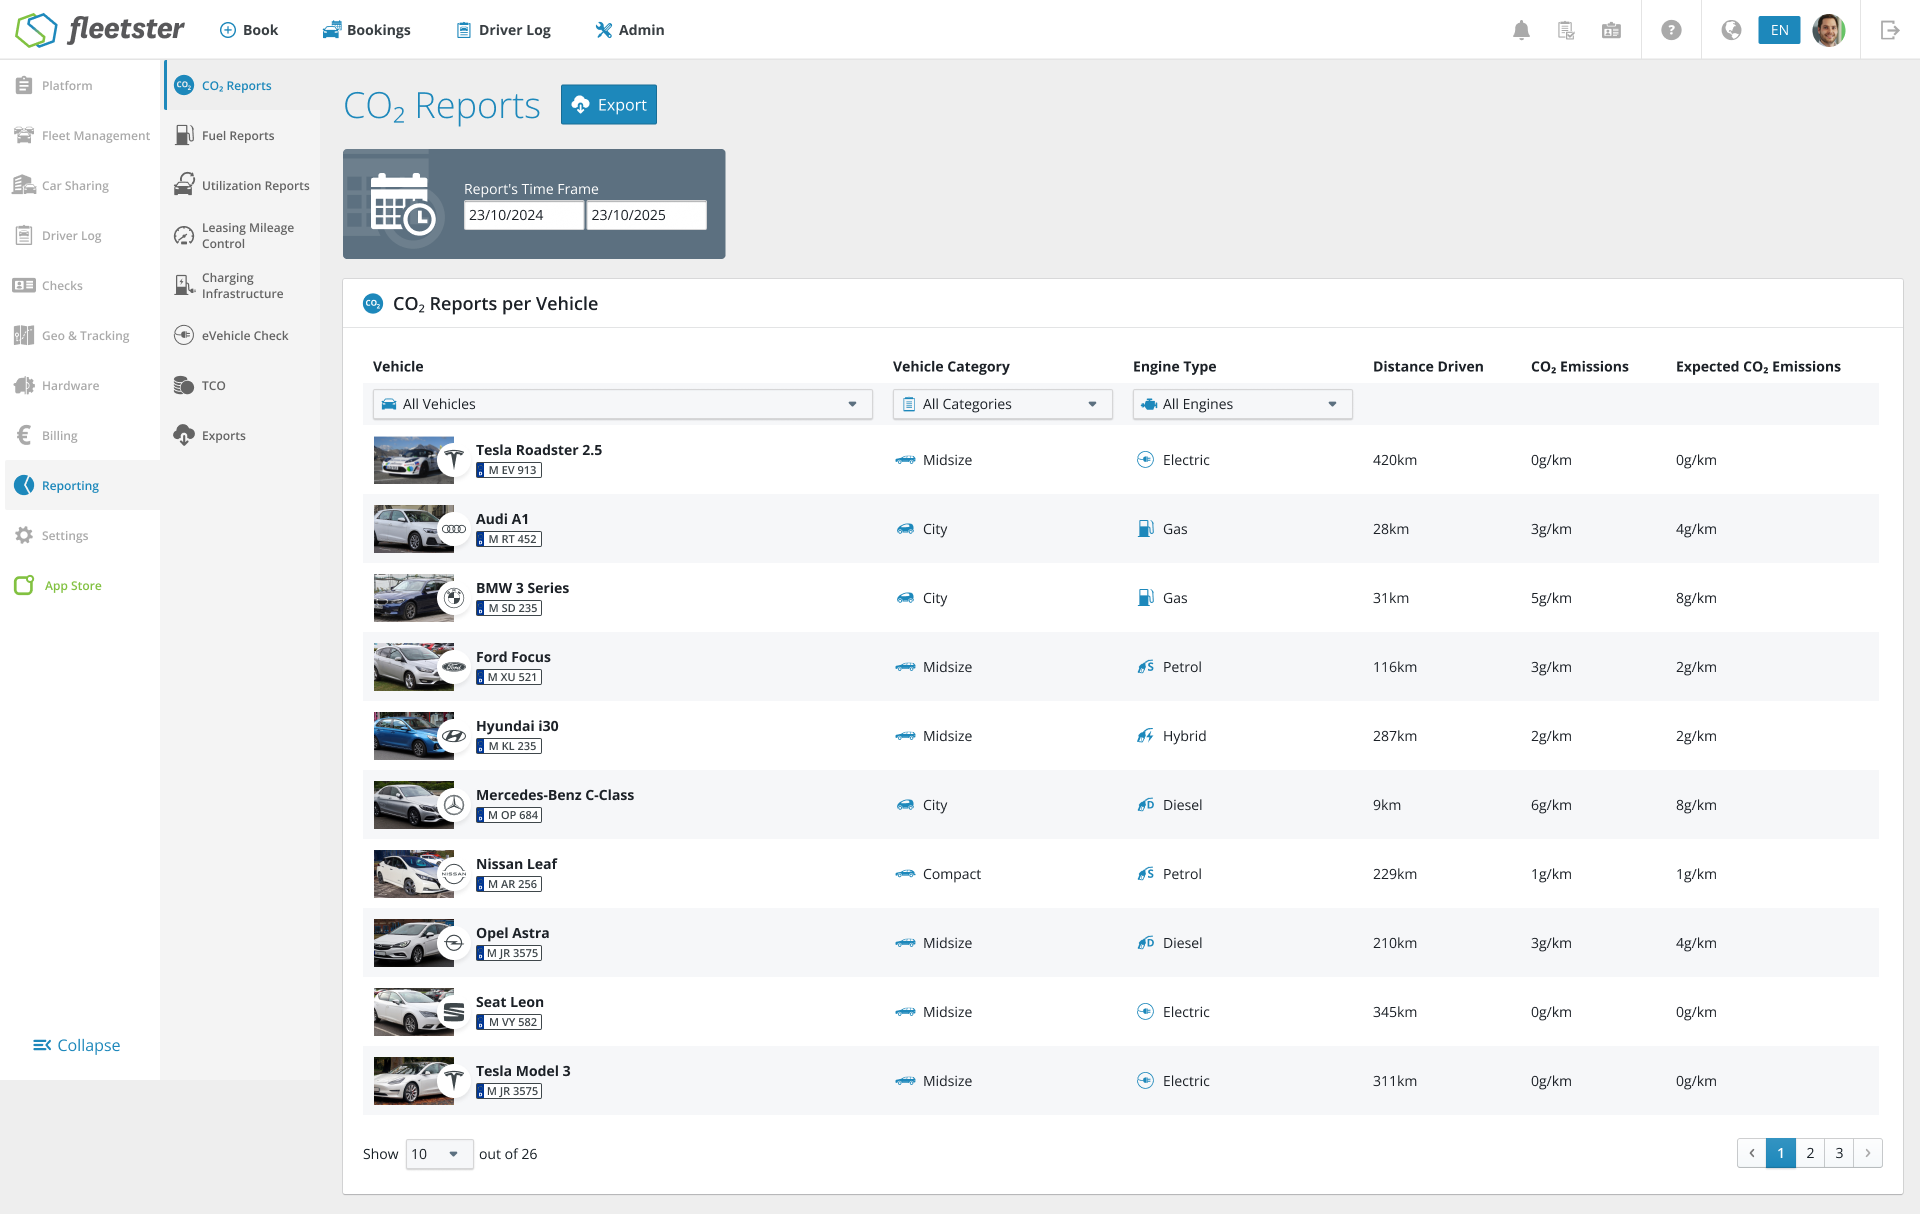Screen dimensions: 1920x1214
Task: Expand the All Vehicles dropdown
Action: pos(622,404)
